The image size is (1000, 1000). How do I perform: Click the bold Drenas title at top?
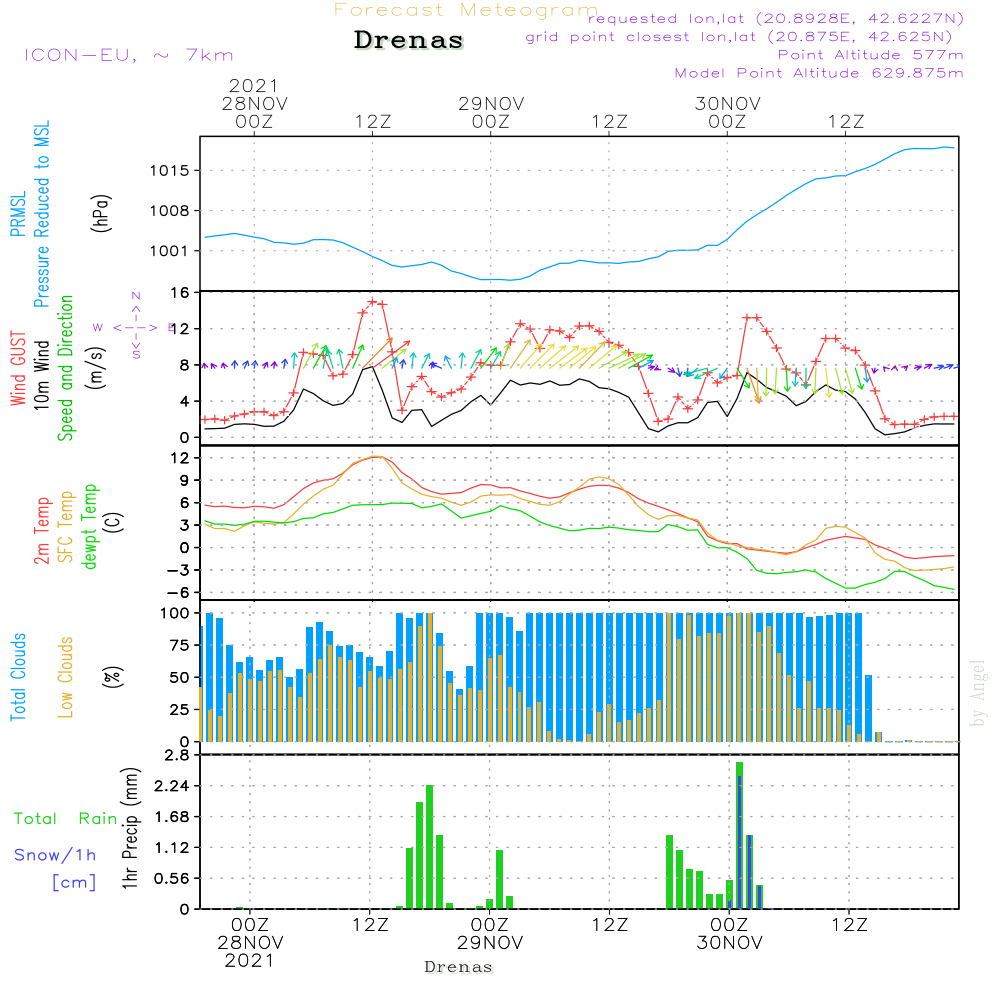point(409,41)
